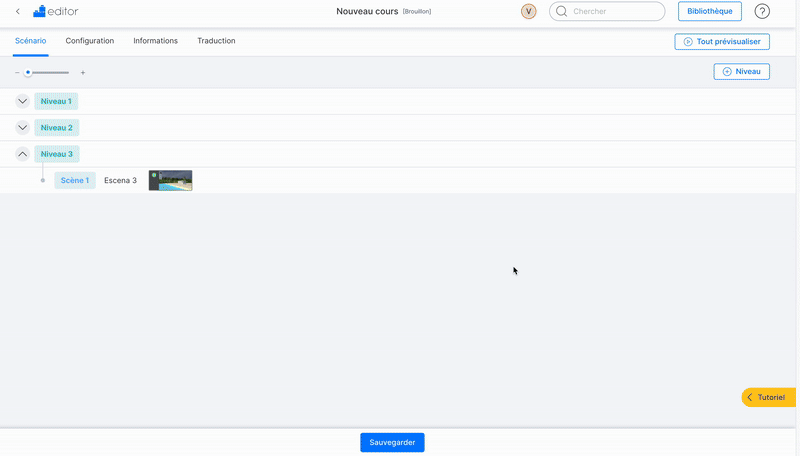Expand the Niveau 1 chevron
The height and width of the screenshot is (456, 800).
coord(22,101)
